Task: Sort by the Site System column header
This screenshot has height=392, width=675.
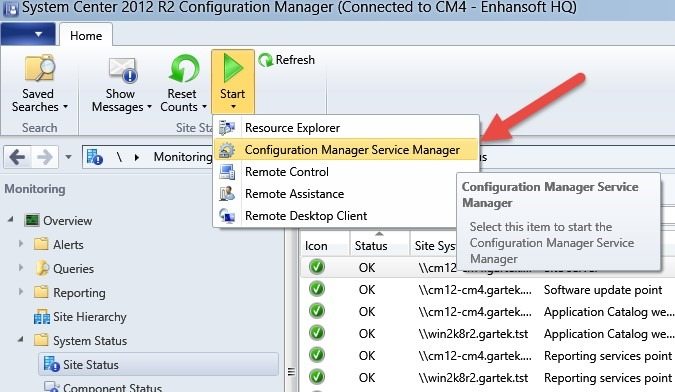Action: [x=434, y=246]
